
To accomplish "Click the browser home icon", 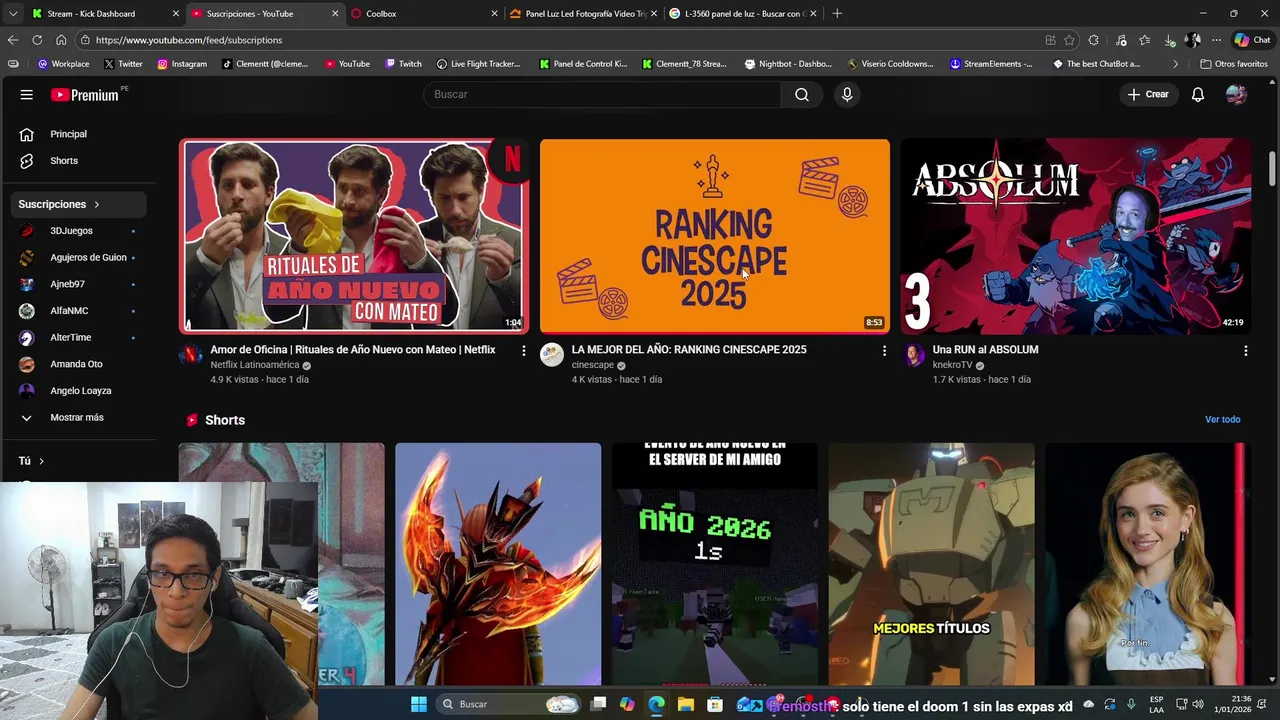I will point(61,40).
